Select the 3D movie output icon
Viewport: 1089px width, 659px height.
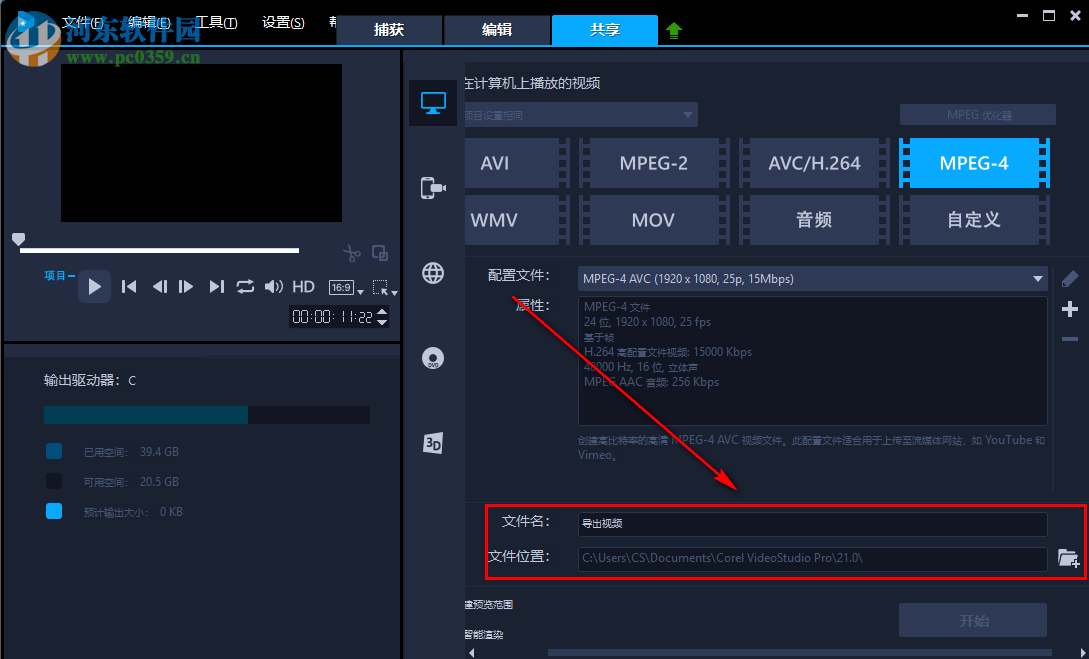tap(433, 443)
